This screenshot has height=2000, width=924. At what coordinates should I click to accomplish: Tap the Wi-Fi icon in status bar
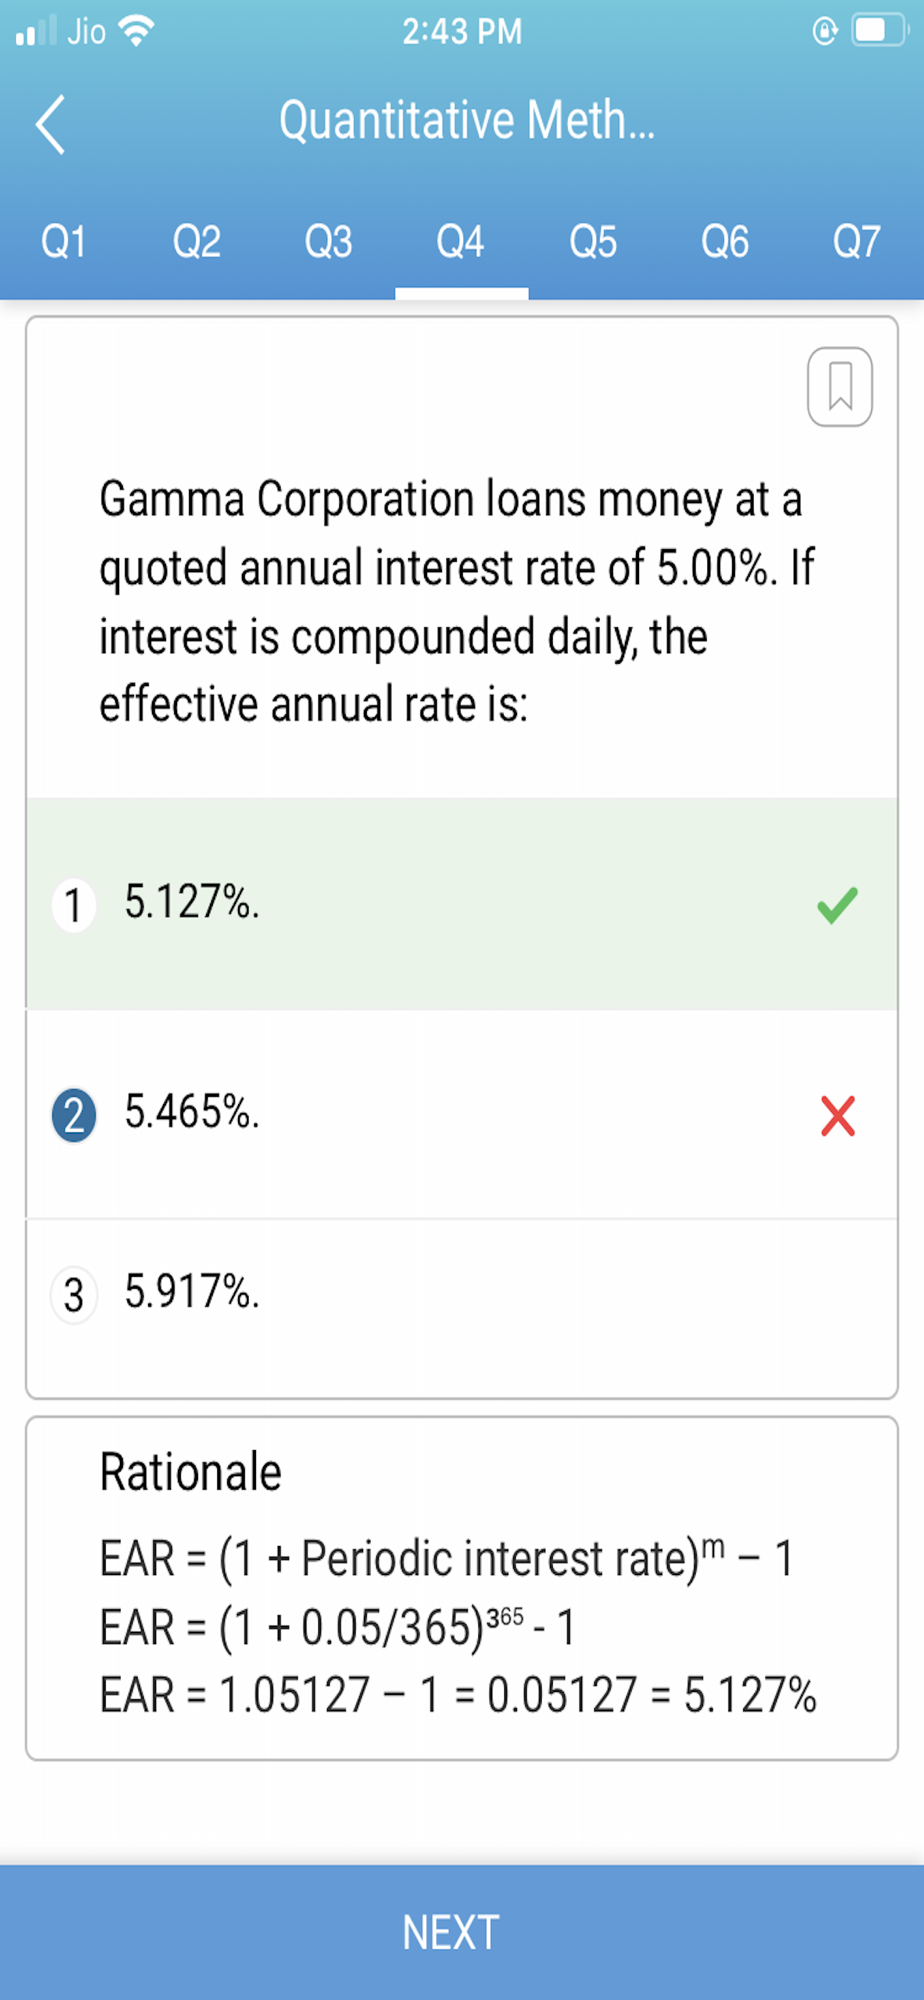click(x=136, y=31)
